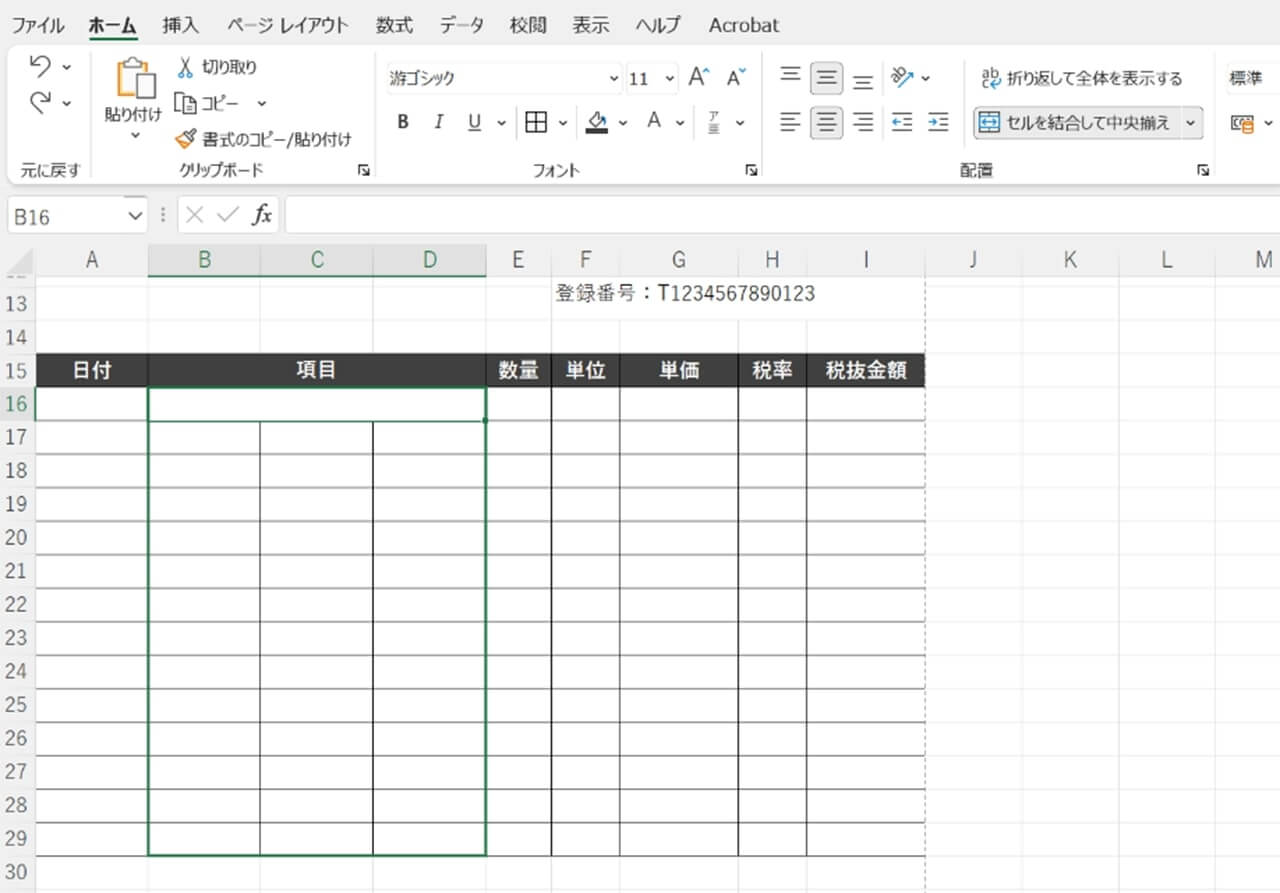This screenshot has height=893, width=1280.
Task: Open number format 標準 box
Action: (x=1253, y=78)
